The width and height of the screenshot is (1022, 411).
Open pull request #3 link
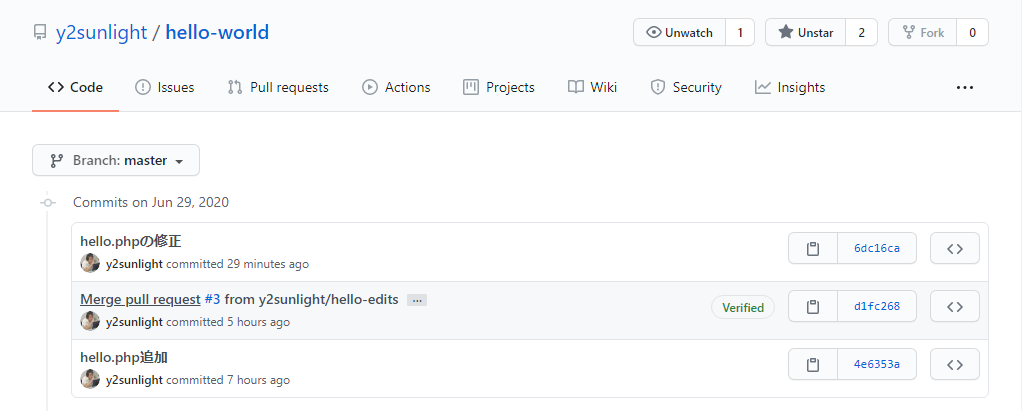tap(212, 299)
